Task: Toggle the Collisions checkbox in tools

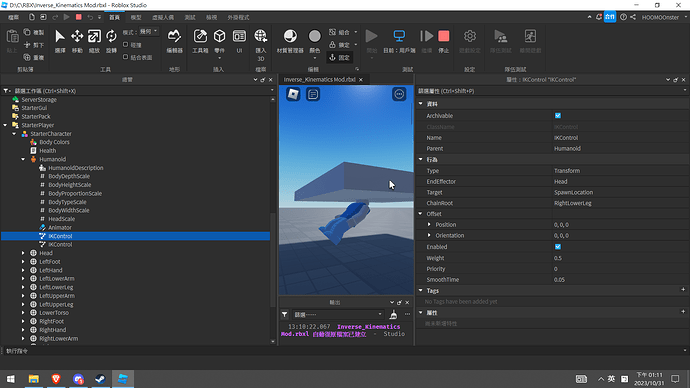Action: 125,45
